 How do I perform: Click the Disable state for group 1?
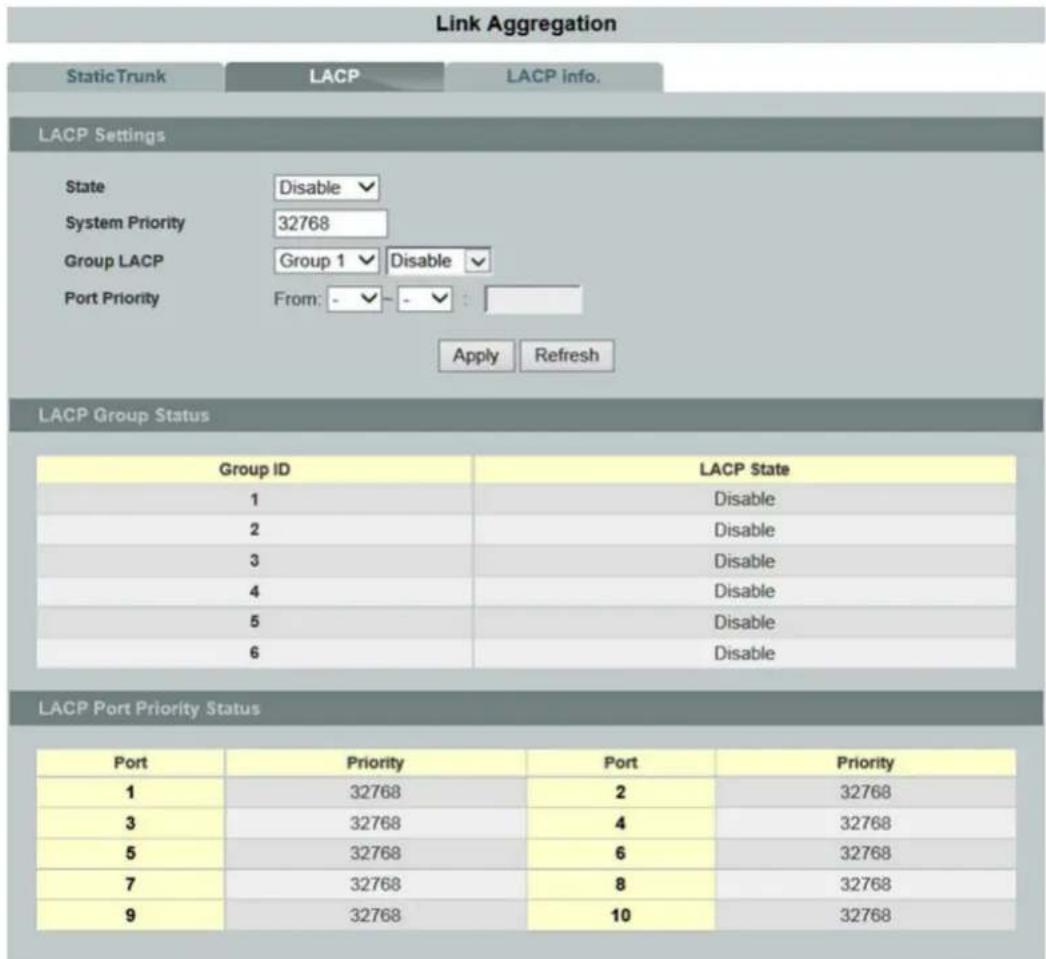[744, 500]
